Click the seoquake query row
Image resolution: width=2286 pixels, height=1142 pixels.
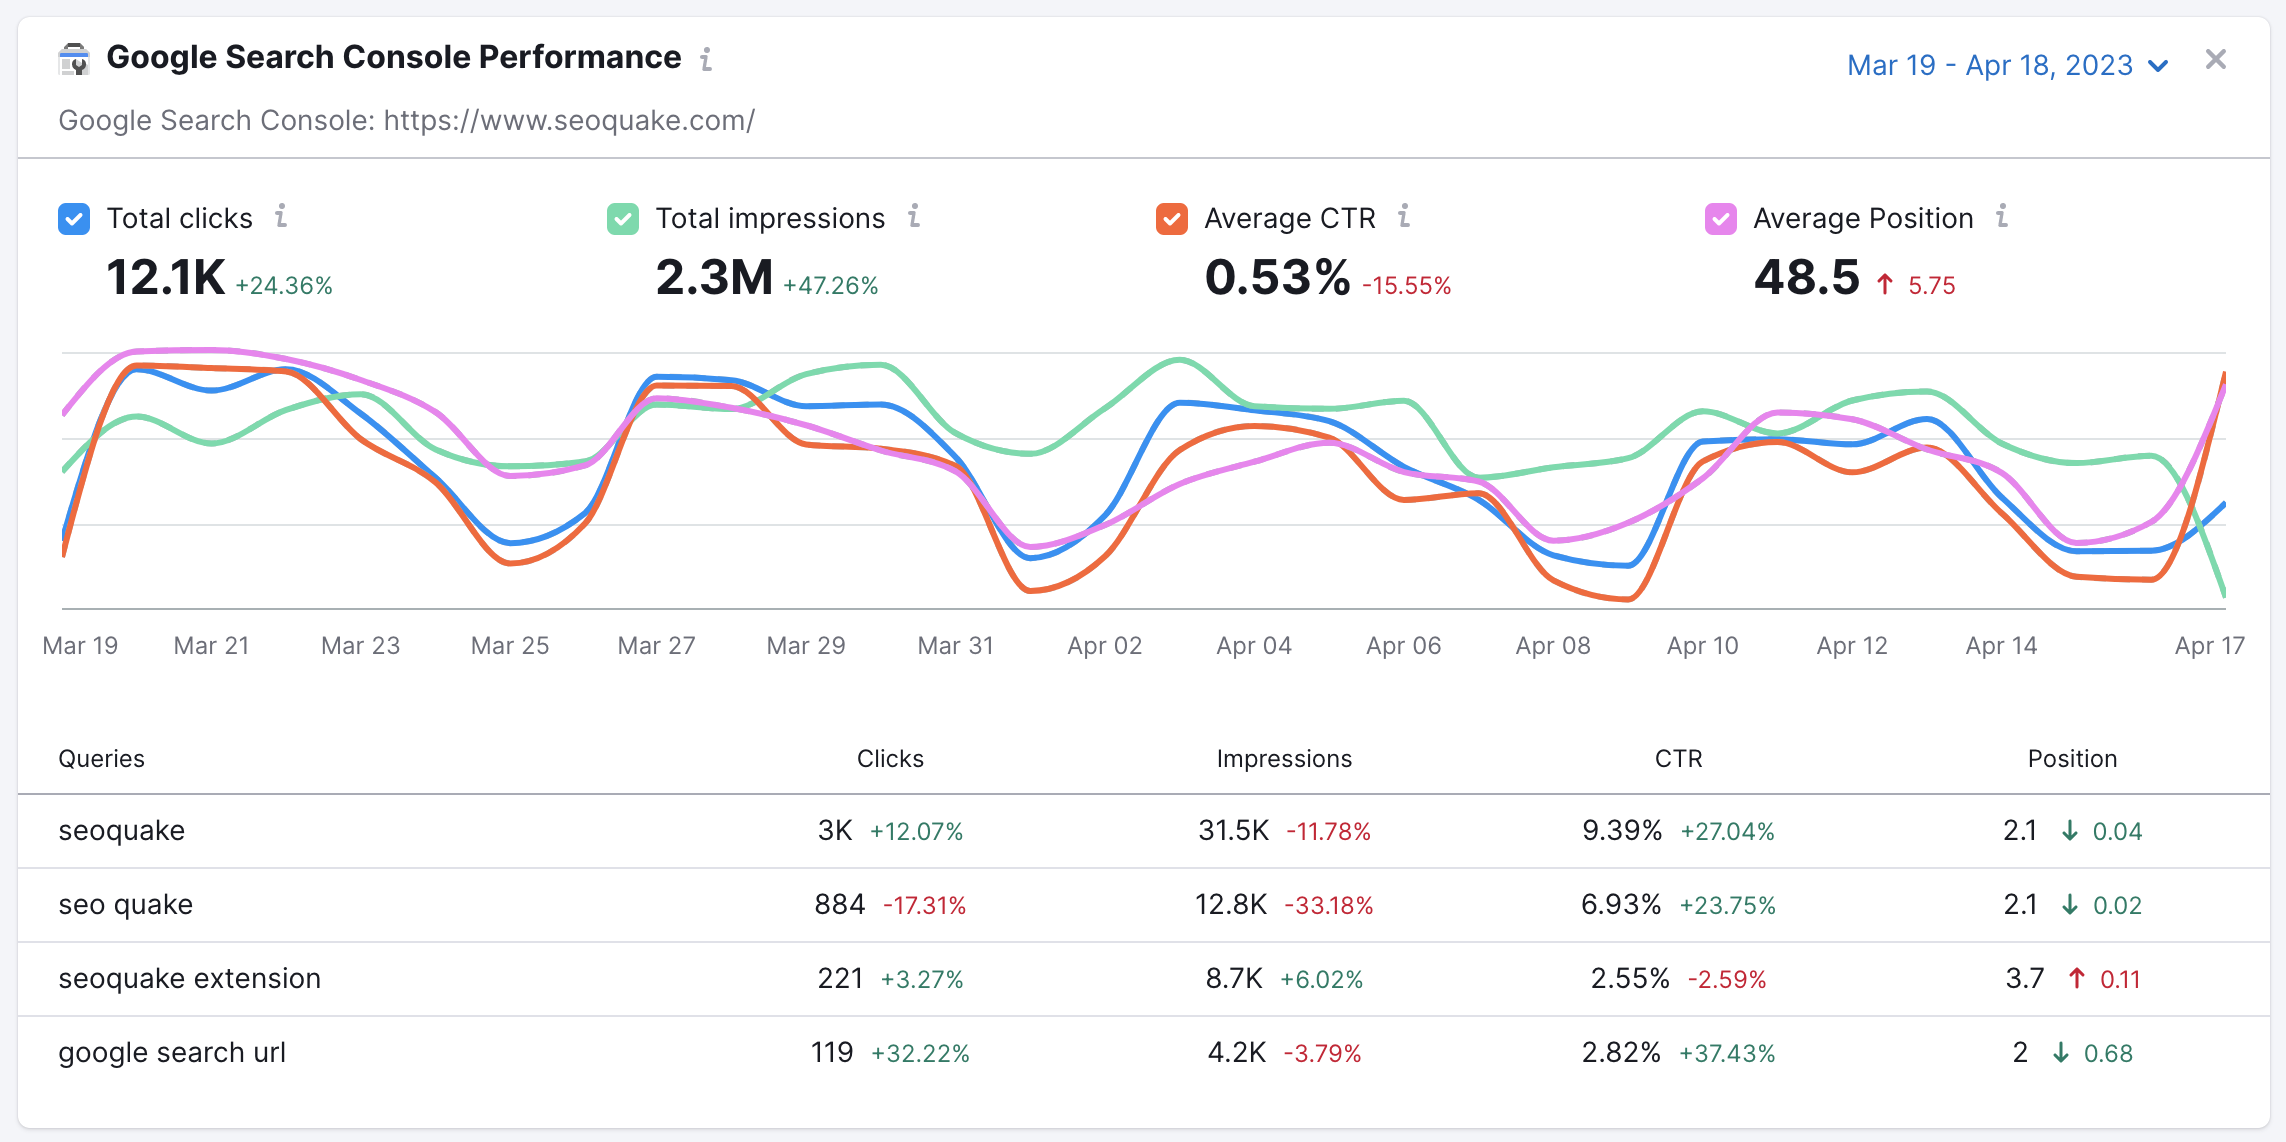point(121,830)
